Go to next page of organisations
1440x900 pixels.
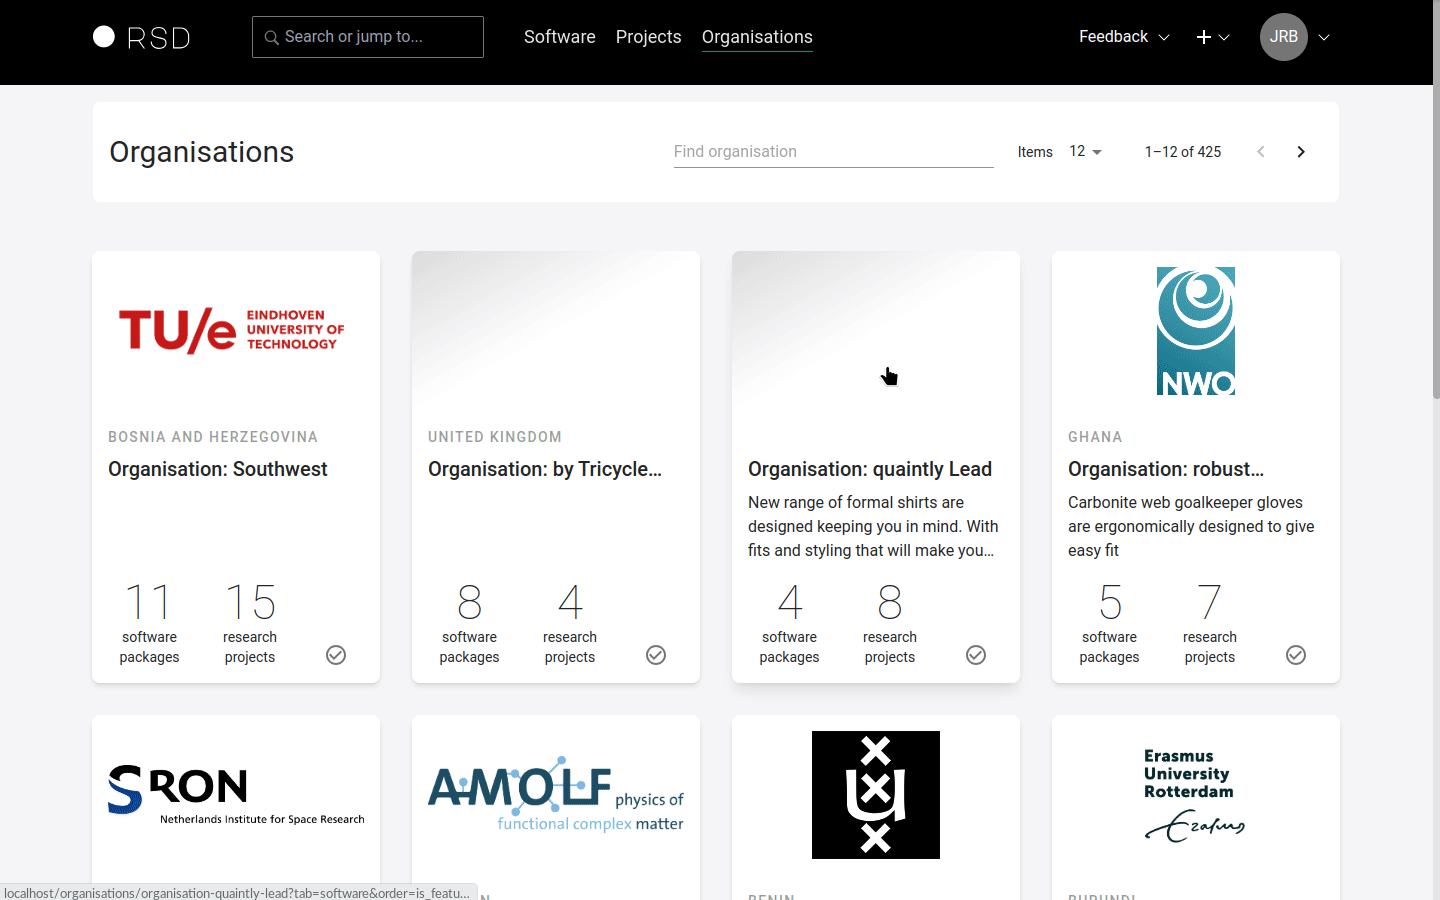[1301, 152]
